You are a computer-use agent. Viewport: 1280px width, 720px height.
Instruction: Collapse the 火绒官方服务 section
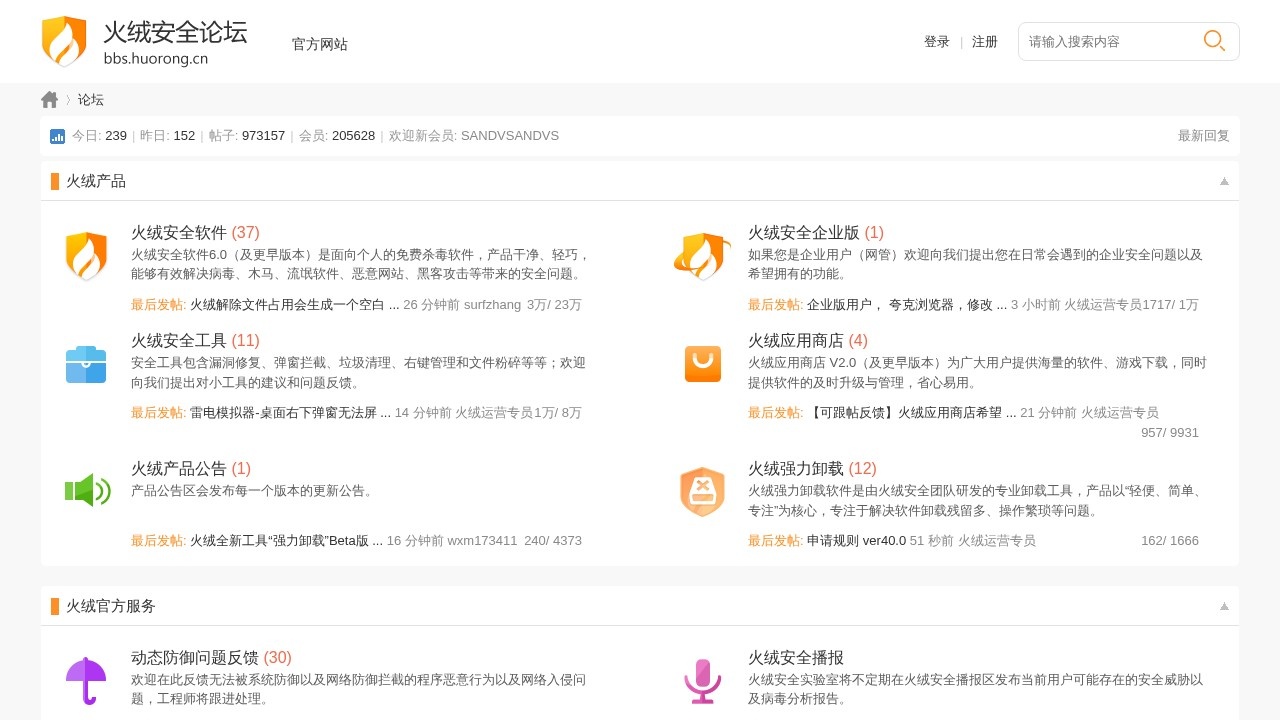point(1224,606)
